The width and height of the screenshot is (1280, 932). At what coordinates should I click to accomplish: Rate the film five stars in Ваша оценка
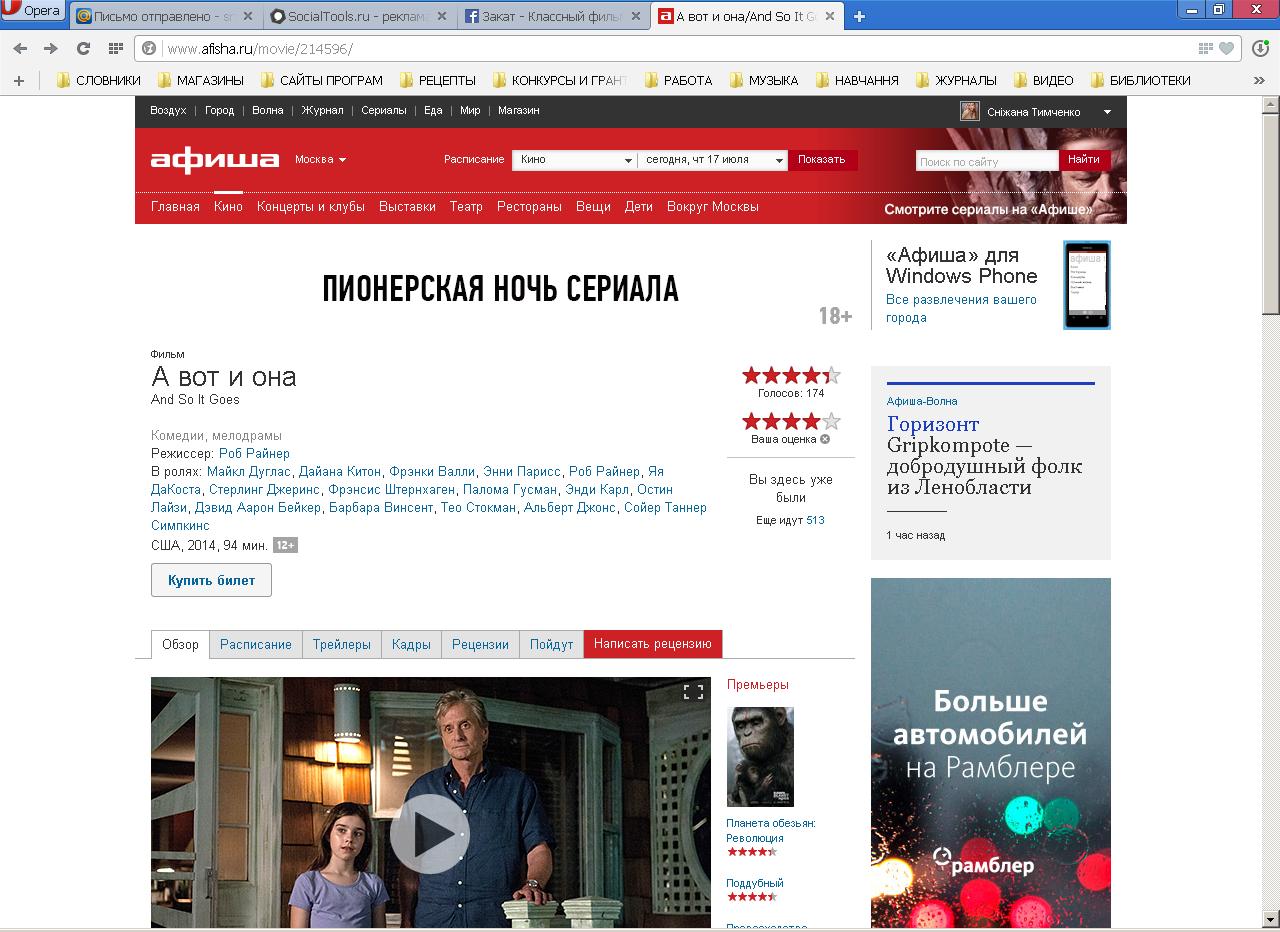tap(831, 421)
